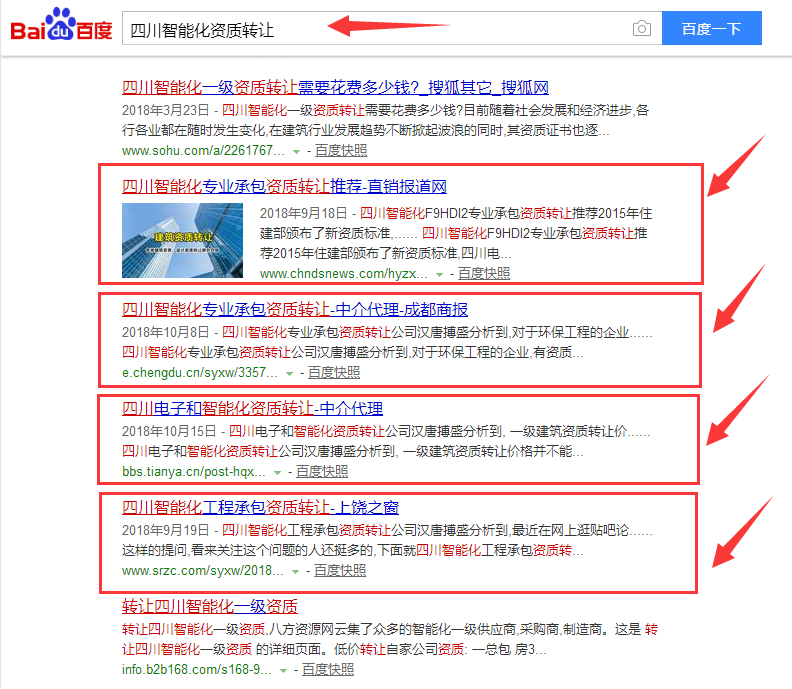792x689 pixels.
Task: Click the bbs.tianya.cn/post-hqx... URL text
Action: (193, 472)
